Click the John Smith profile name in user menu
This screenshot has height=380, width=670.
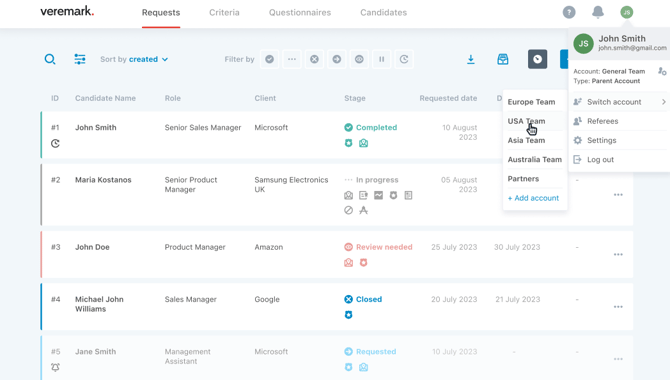(x=622, y=38)
